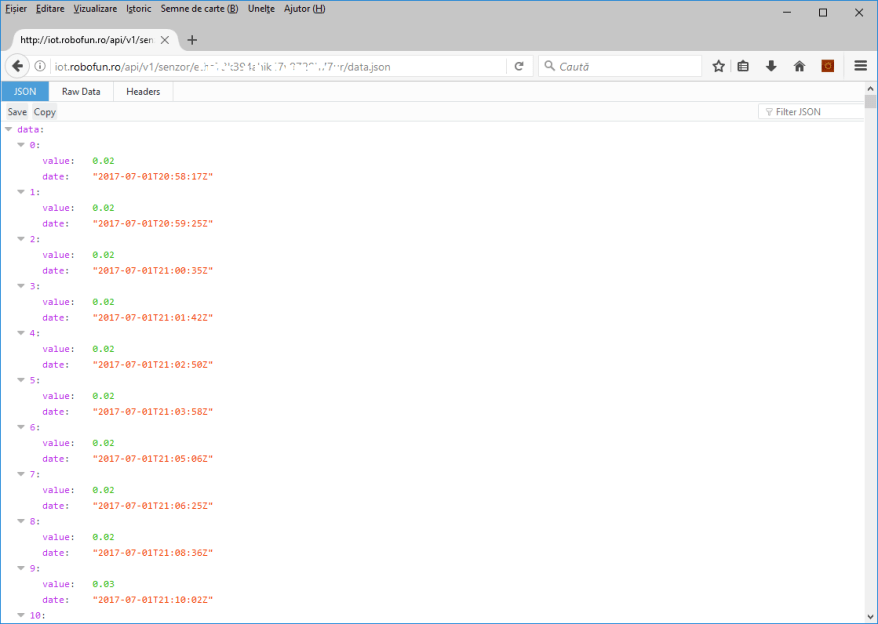Viewport: 878px width, 624px height.
Task: Open the hamburger menu
Action: 860,66
